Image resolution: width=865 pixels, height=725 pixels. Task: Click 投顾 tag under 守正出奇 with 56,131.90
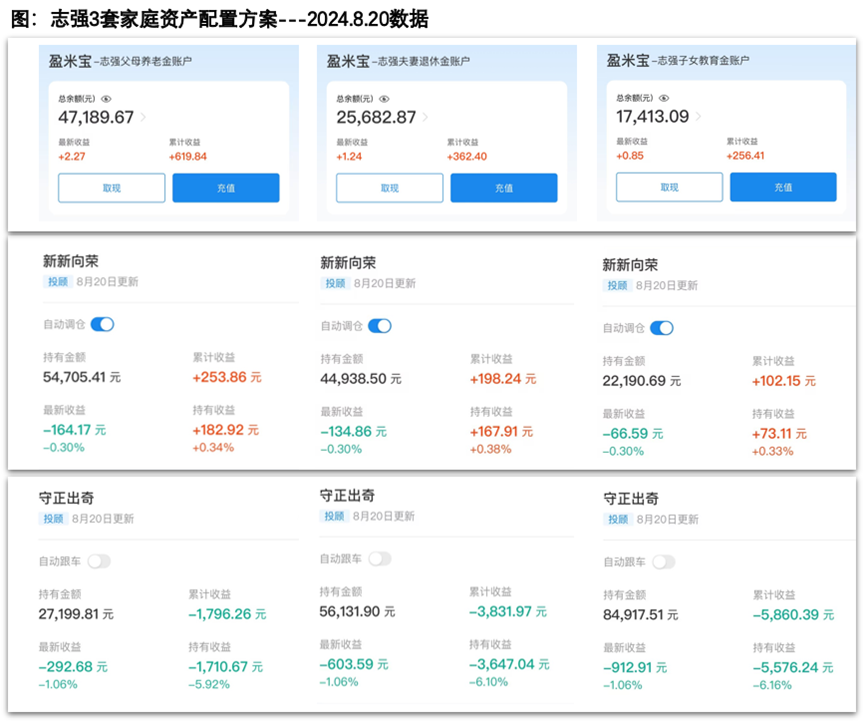coord(334,516)
